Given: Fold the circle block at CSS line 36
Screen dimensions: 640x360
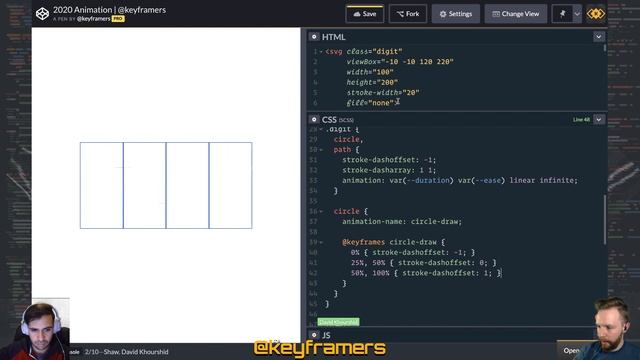Looking at the screenshot, I should click(321, 211).
